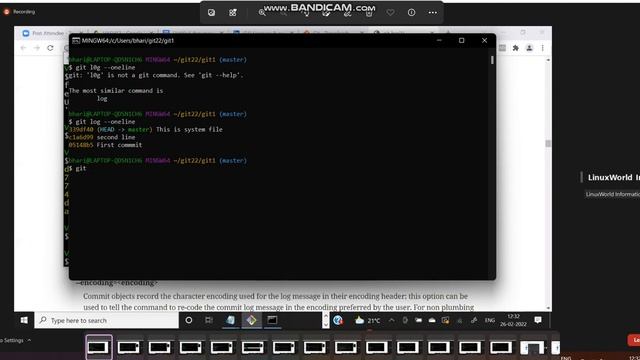The image size is (640, 360).
Task: Click the terminal window scrollbar thumb
Action: (x=492, y=60)
